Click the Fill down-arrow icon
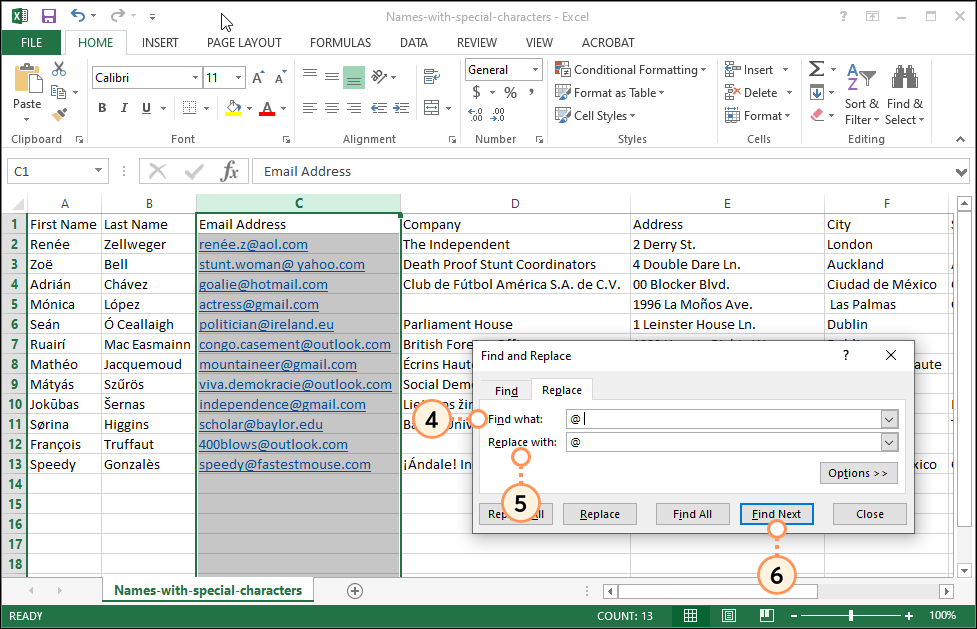This screenshot has width=977, height=629. pyautogui.click(x=817, y=93)
